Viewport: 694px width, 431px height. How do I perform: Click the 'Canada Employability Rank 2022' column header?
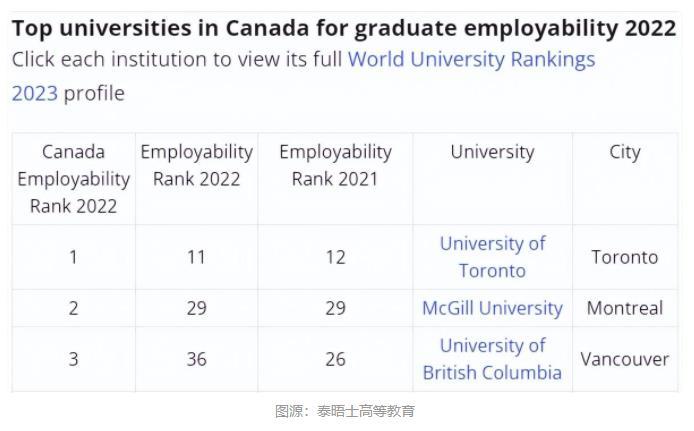tap(73, 179)
